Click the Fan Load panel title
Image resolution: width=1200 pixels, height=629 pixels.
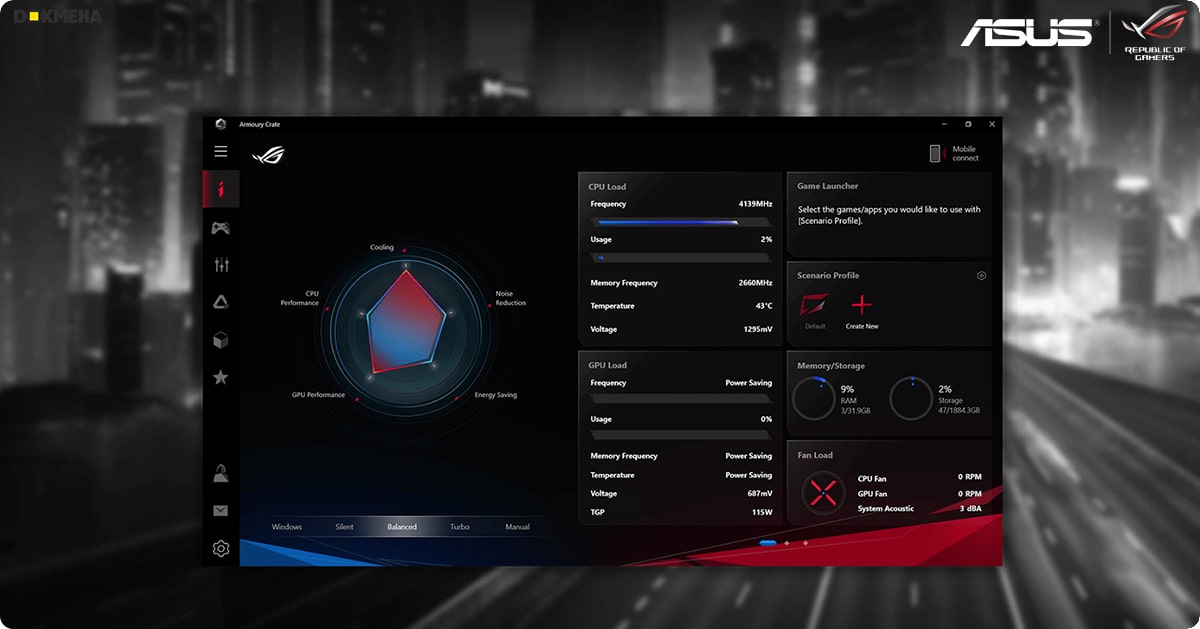tap(815, 455)
